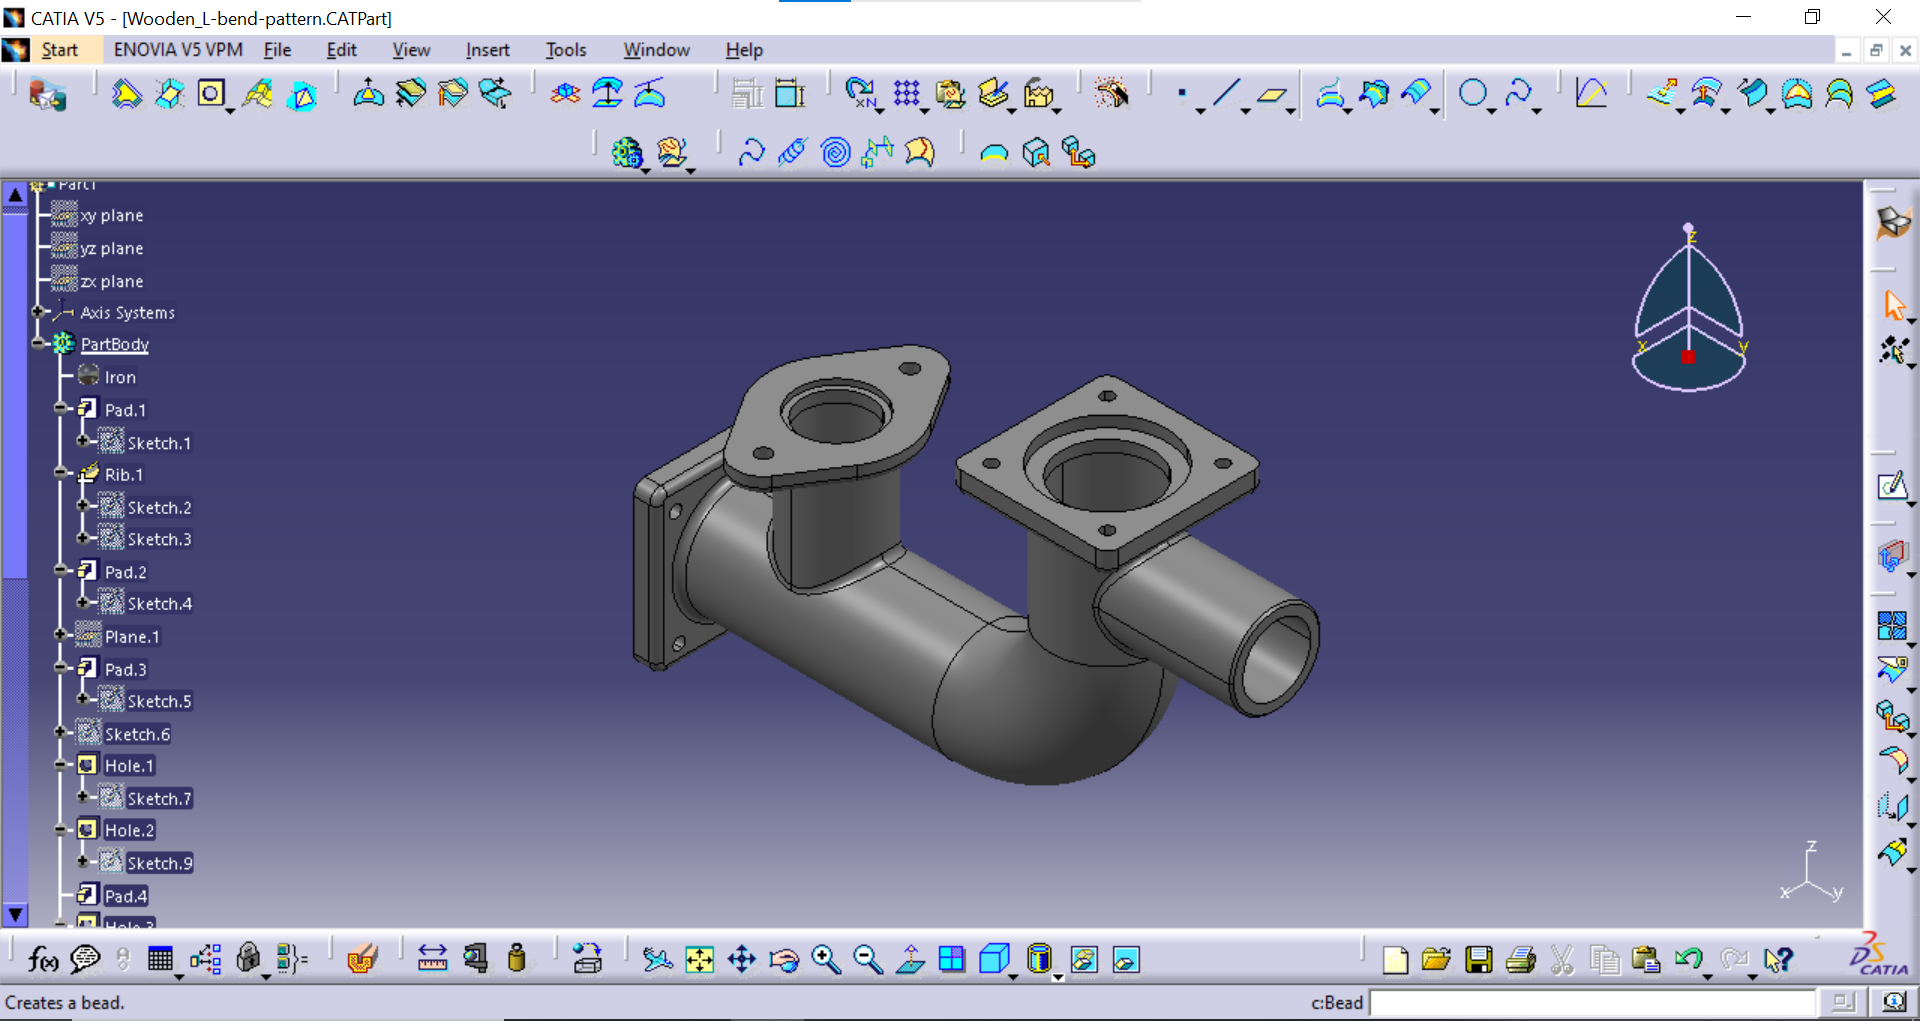Open the File menu
This screenshot has width=1920, height=1021.
(x=277, y=50)
